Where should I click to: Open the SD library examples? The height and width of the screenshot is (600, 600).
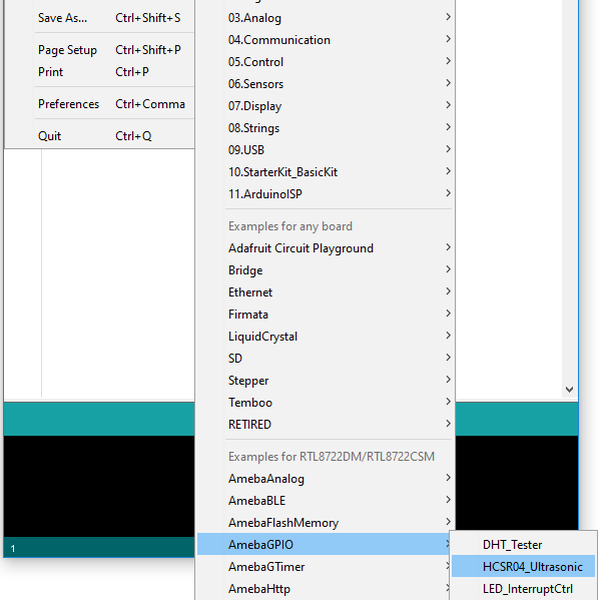pyautogui.click(x=326, y=359)
